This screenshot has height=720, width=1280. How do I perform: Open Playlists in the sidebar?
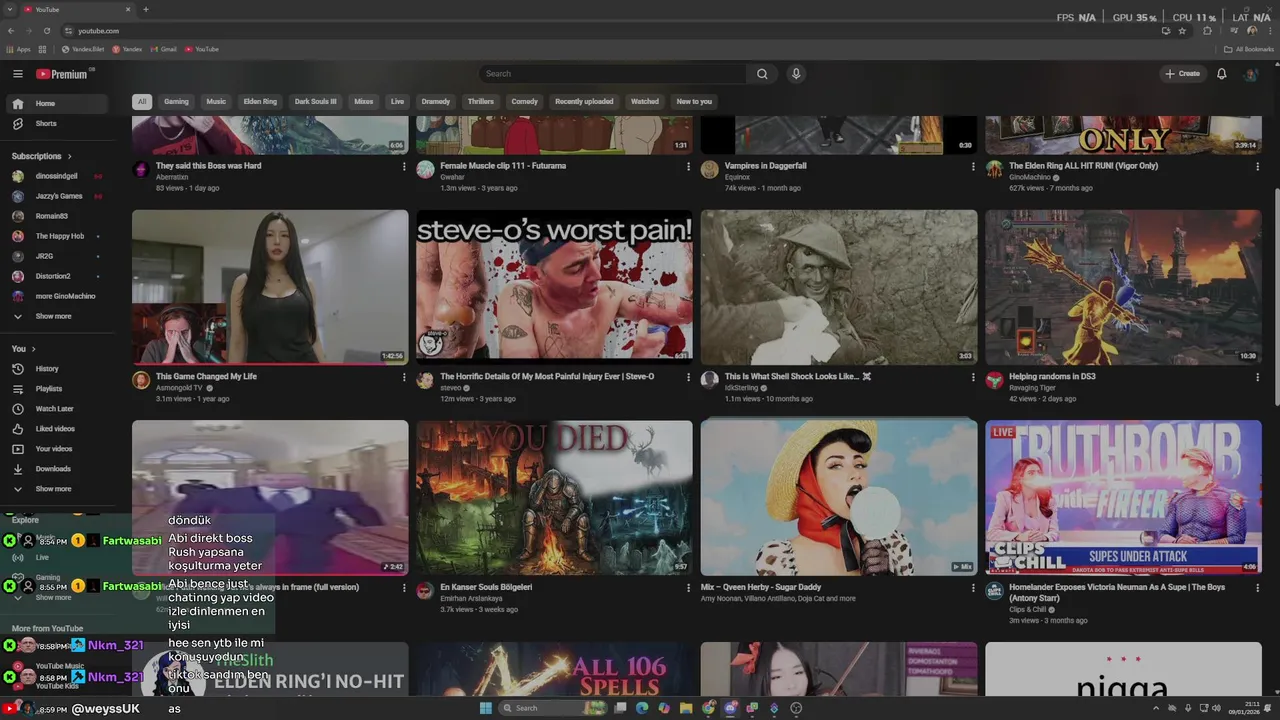pyautogui.click(x=48, y=389)
